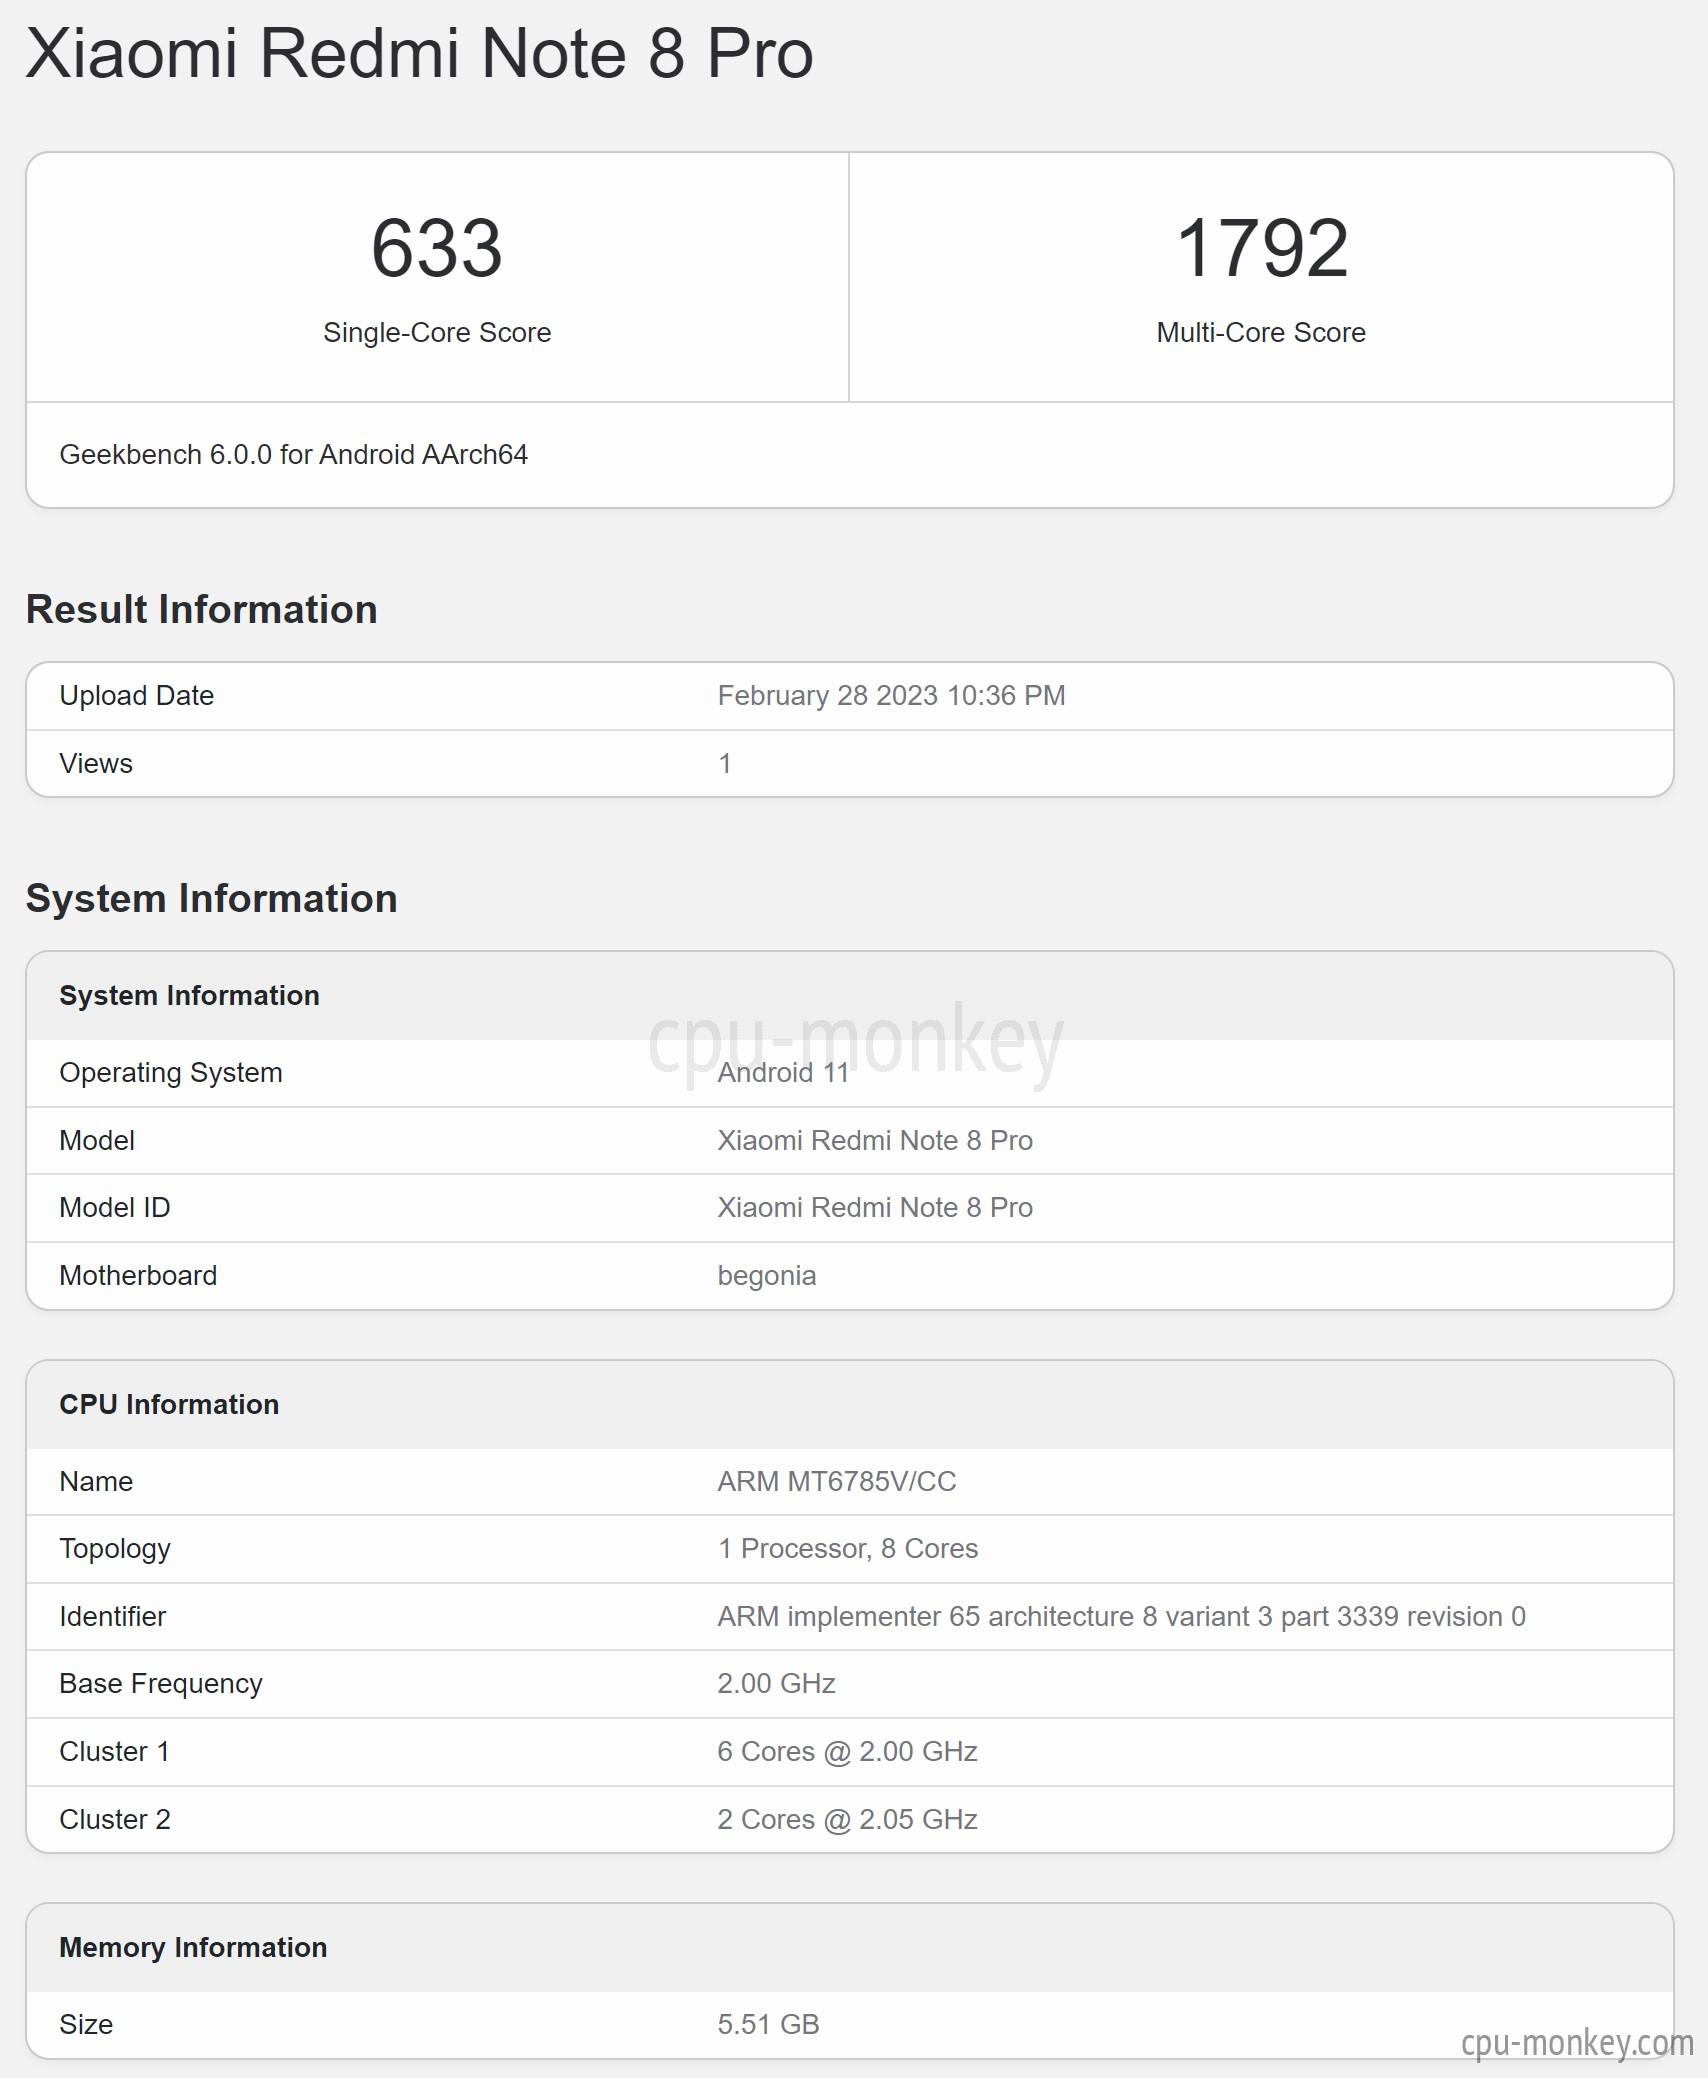Image resolution: width=1708 pixels, height=2078 pixels.
Task: Select the ARM implementer 65 identifier string
Action: point(1122,1616)
